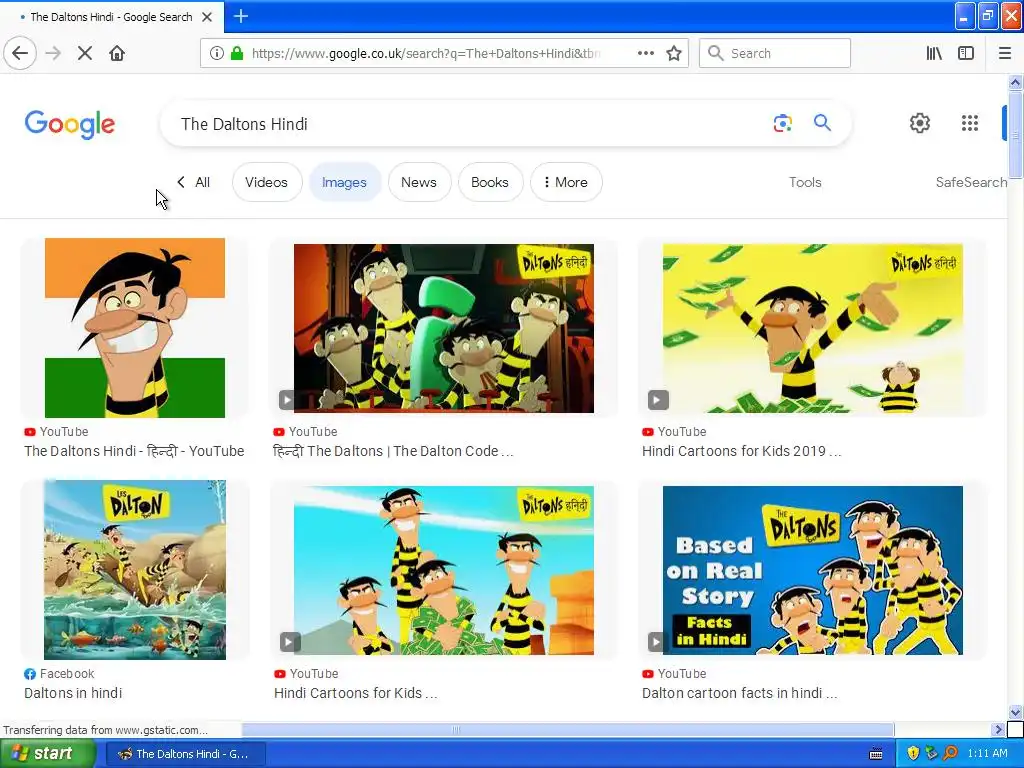Open the Les Dalton river scene thumbnail
Screen dimensions: 1024x768
tap(135, 569)
